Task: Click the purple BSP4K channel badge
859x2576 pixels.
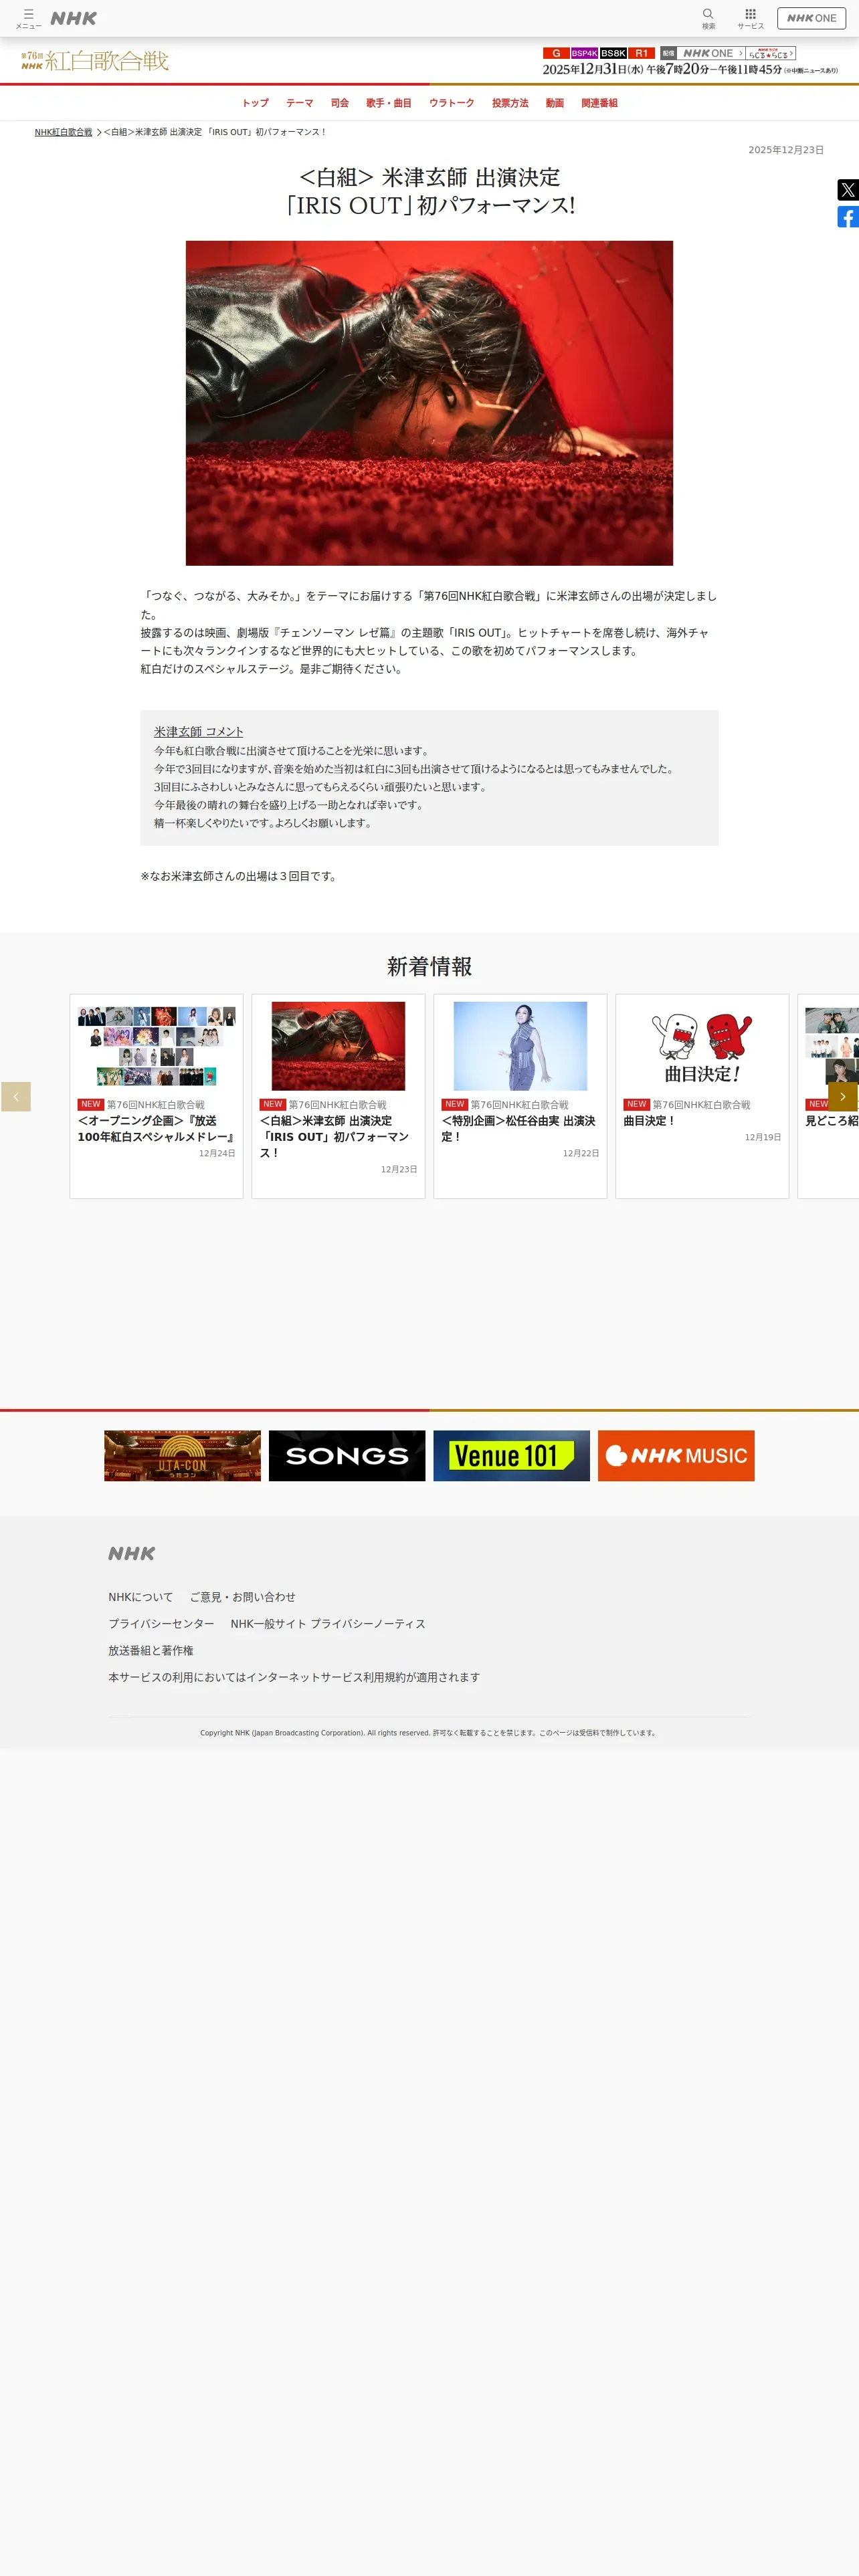Action: pyautogui.click(x=585, y=53)
